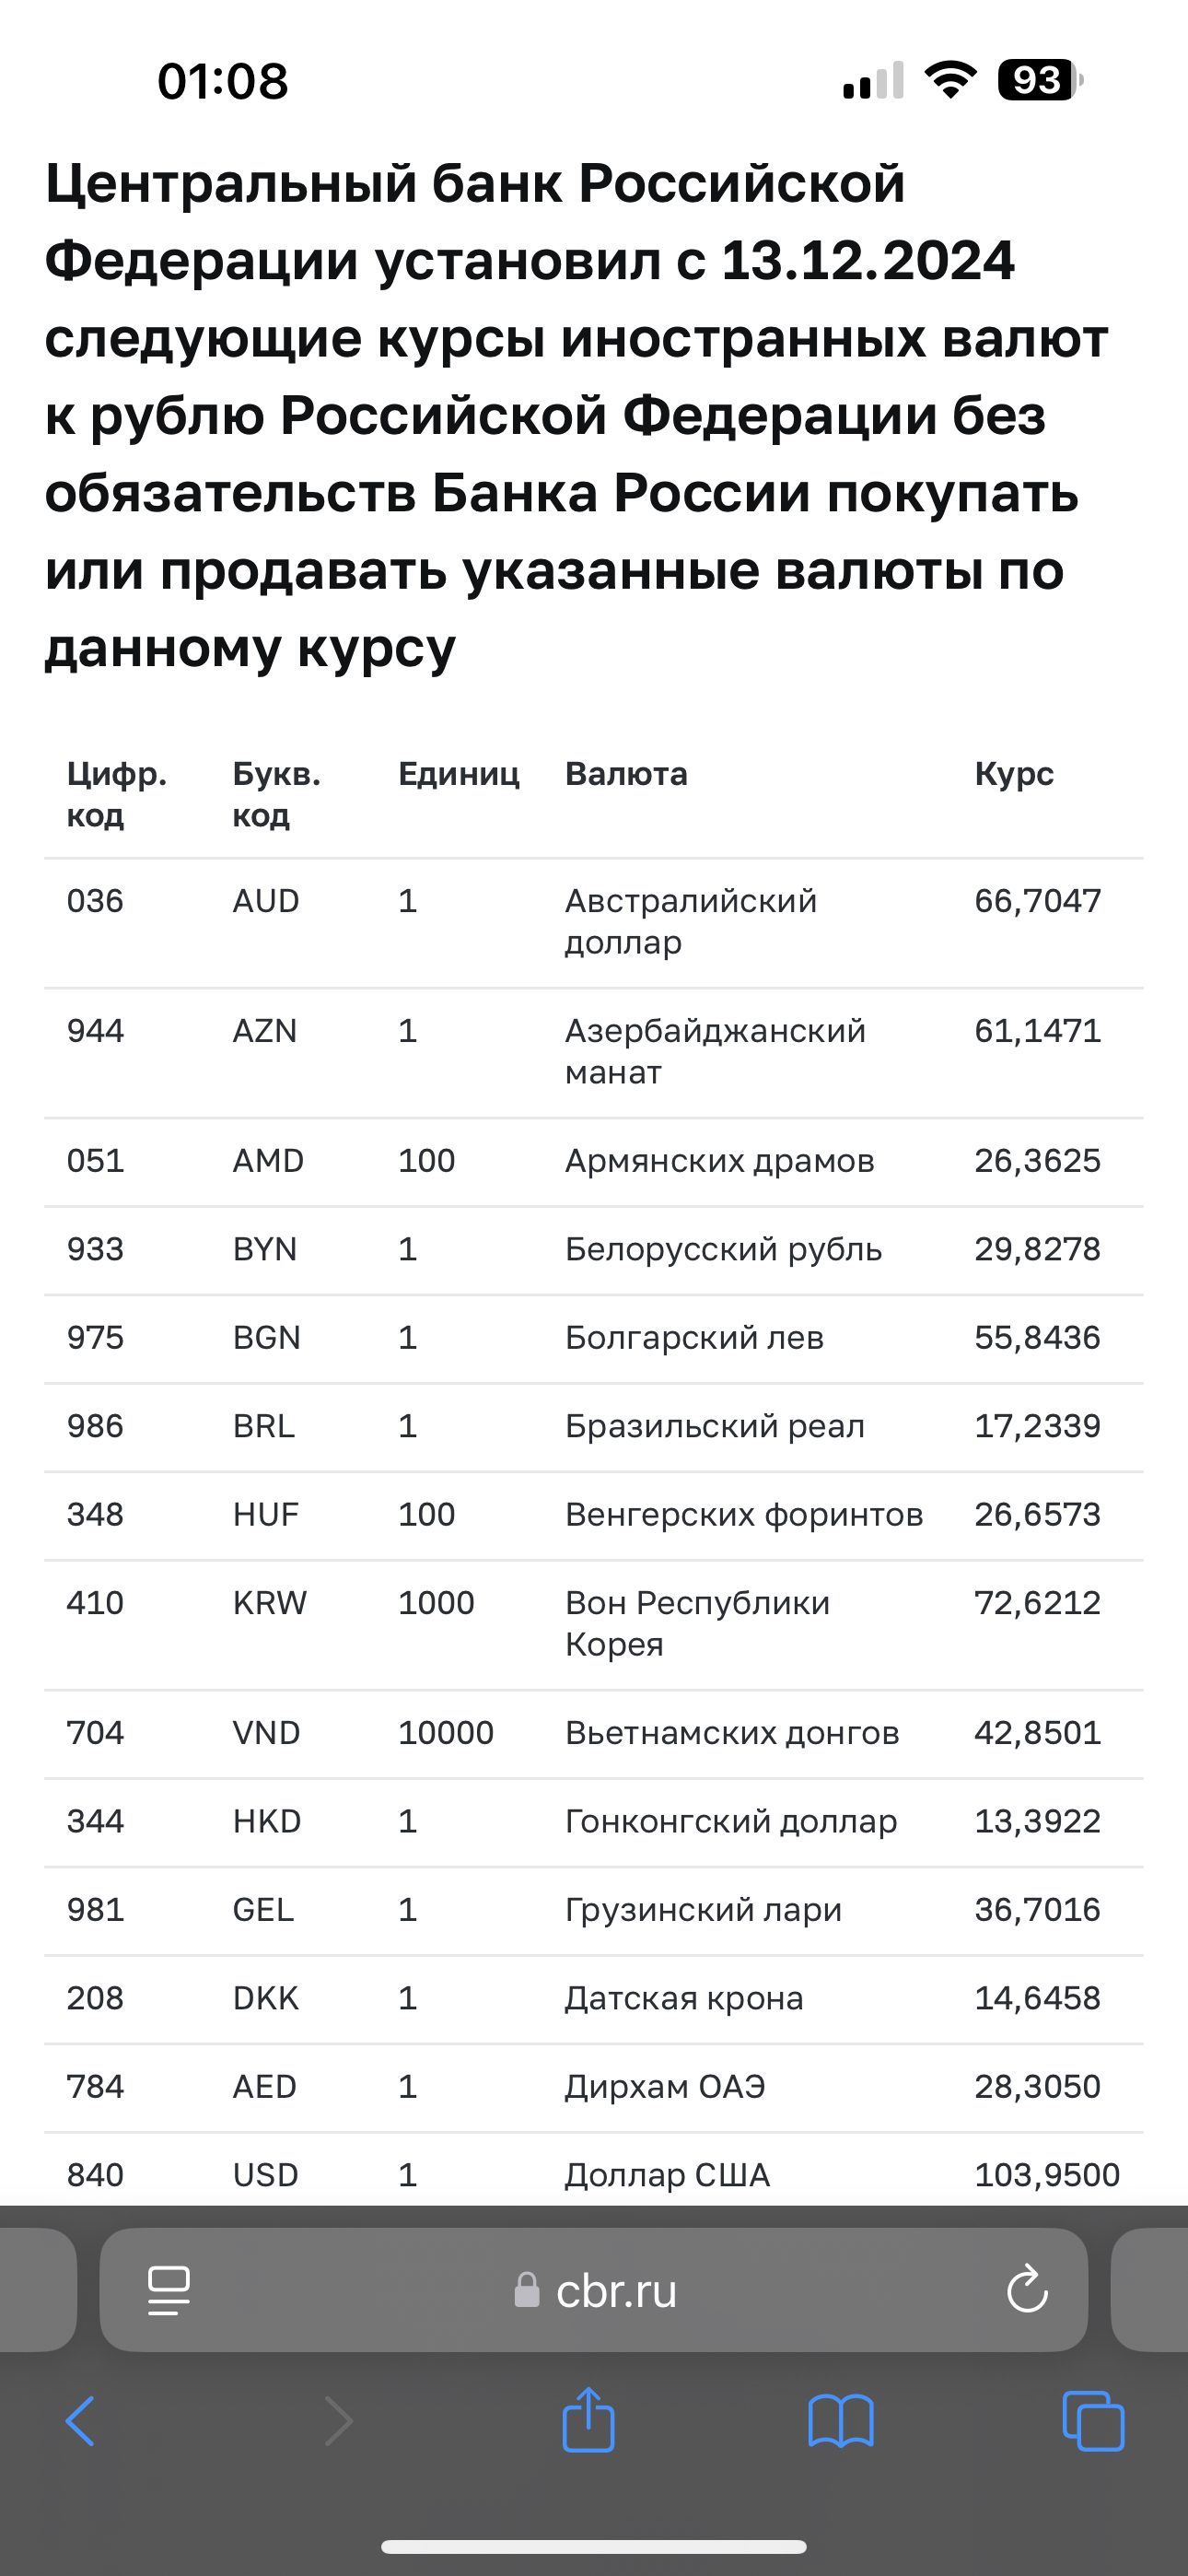The height and width of the screenshot is (2576, 1188).
Task: Tap the Белорусский рубль row name
Action: (x=723, y=1249)
